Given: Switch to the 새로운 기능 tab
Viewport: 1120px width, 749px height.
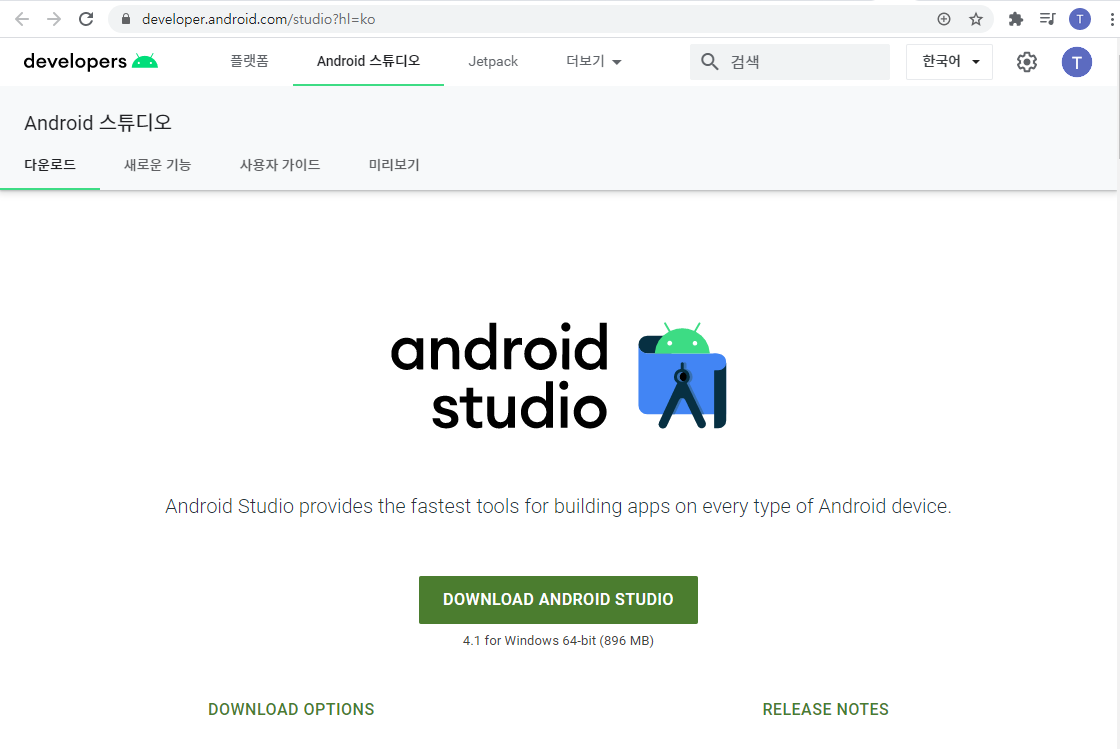Looking at the screenshot, I should pyautogui.click(x=158, y=165).
